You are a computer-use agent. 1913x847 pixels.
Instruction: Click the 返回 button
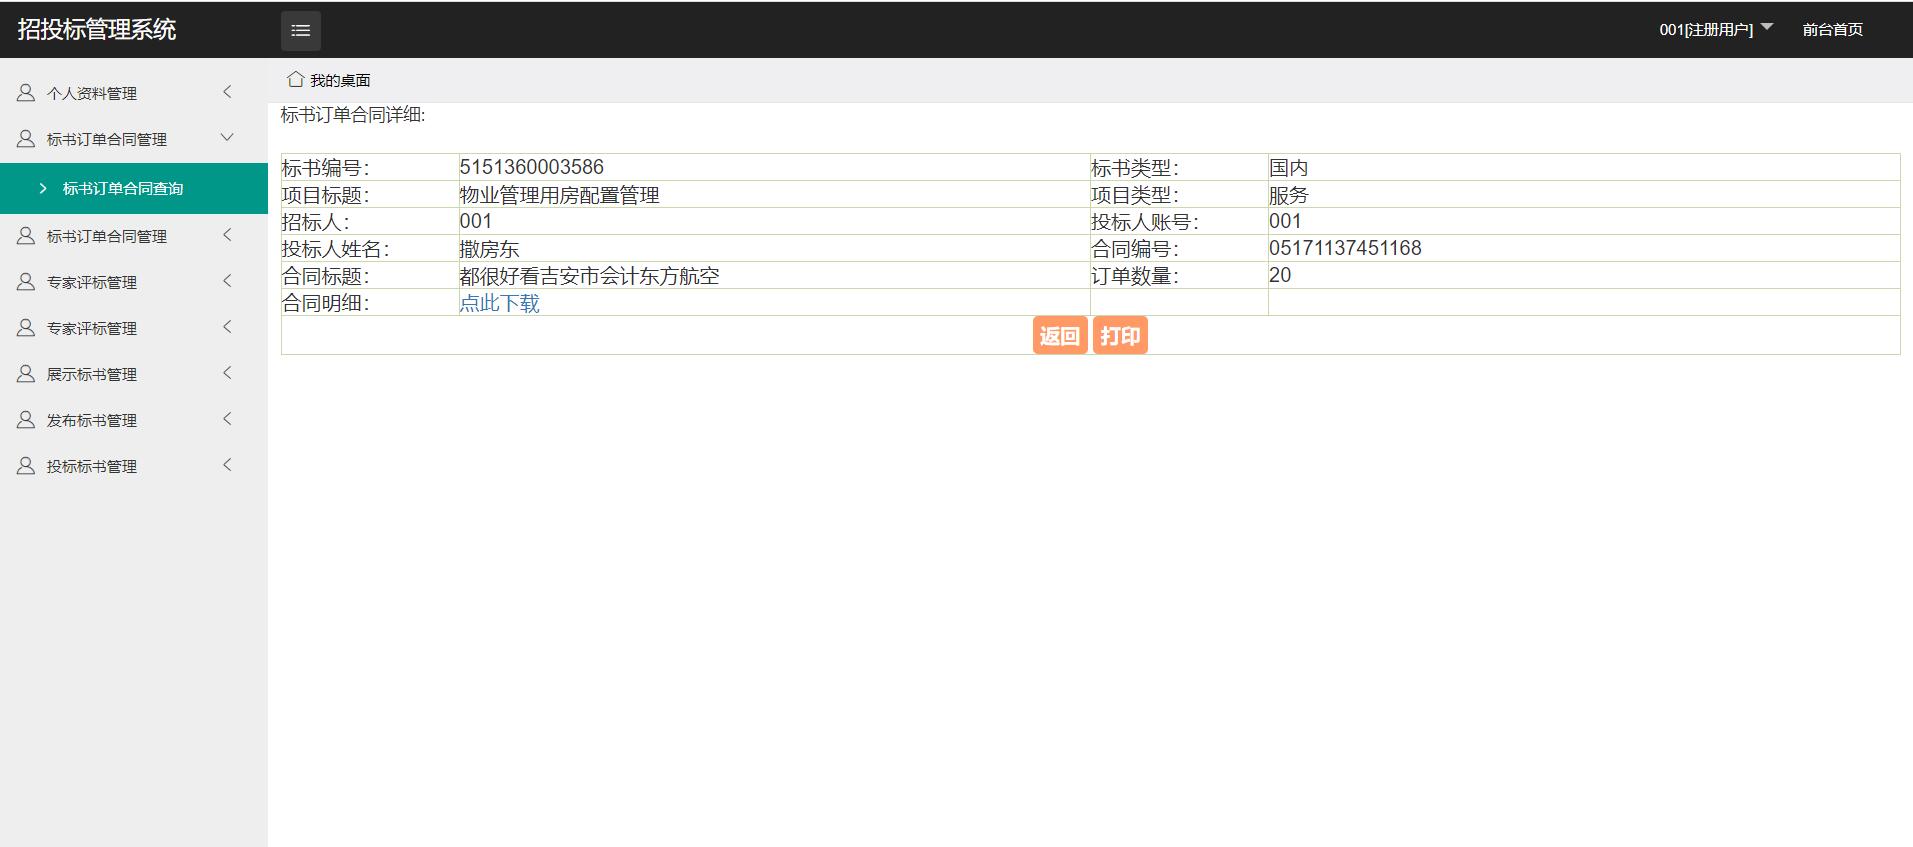tap(1059, 336)
